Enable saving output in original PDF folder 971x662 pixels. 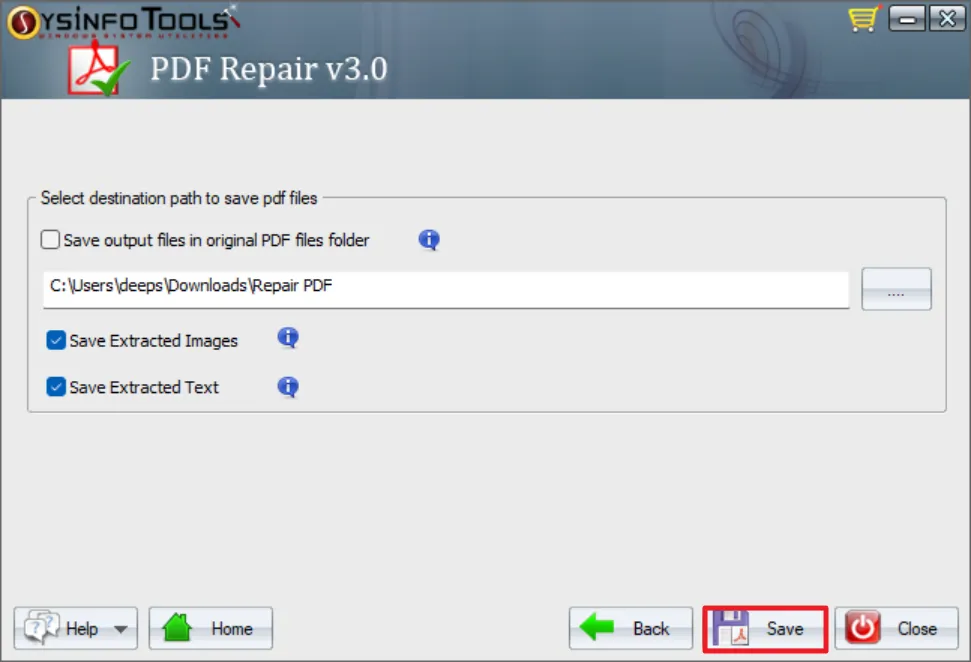coord(50,240)
